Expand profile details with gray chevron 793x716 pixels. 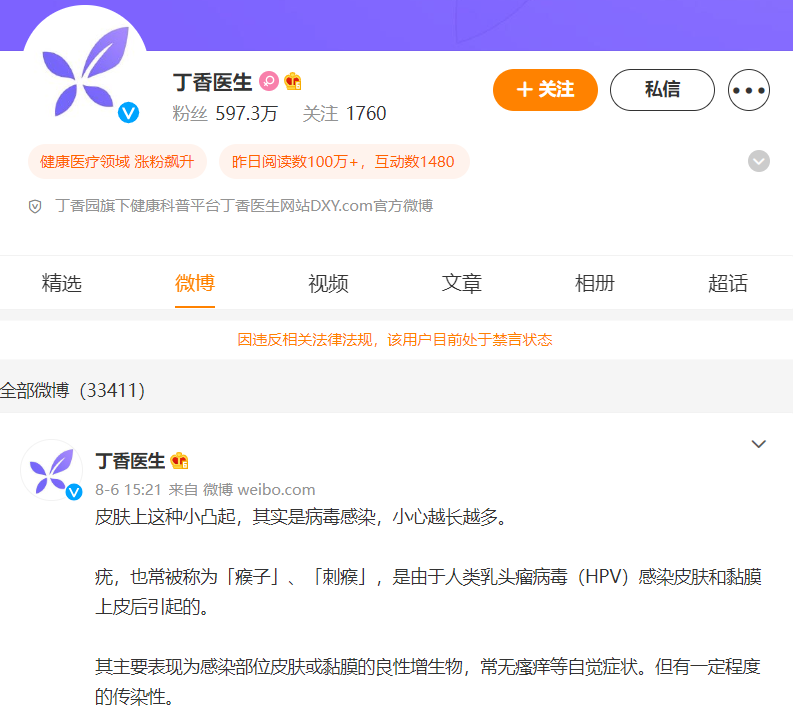coord(759,161)
